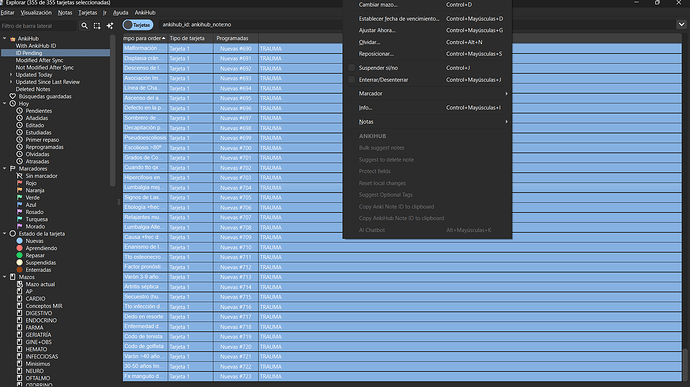Select the Naranja flag icon
Image resolution: width=690 pixels, height=387 pixels.
tap(19, 190)
